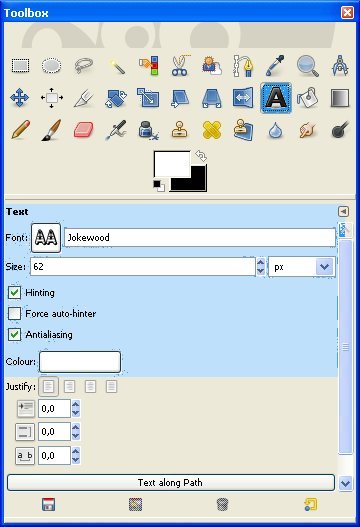
Task: Restore saved tool options icon
Action: (135, 504)
